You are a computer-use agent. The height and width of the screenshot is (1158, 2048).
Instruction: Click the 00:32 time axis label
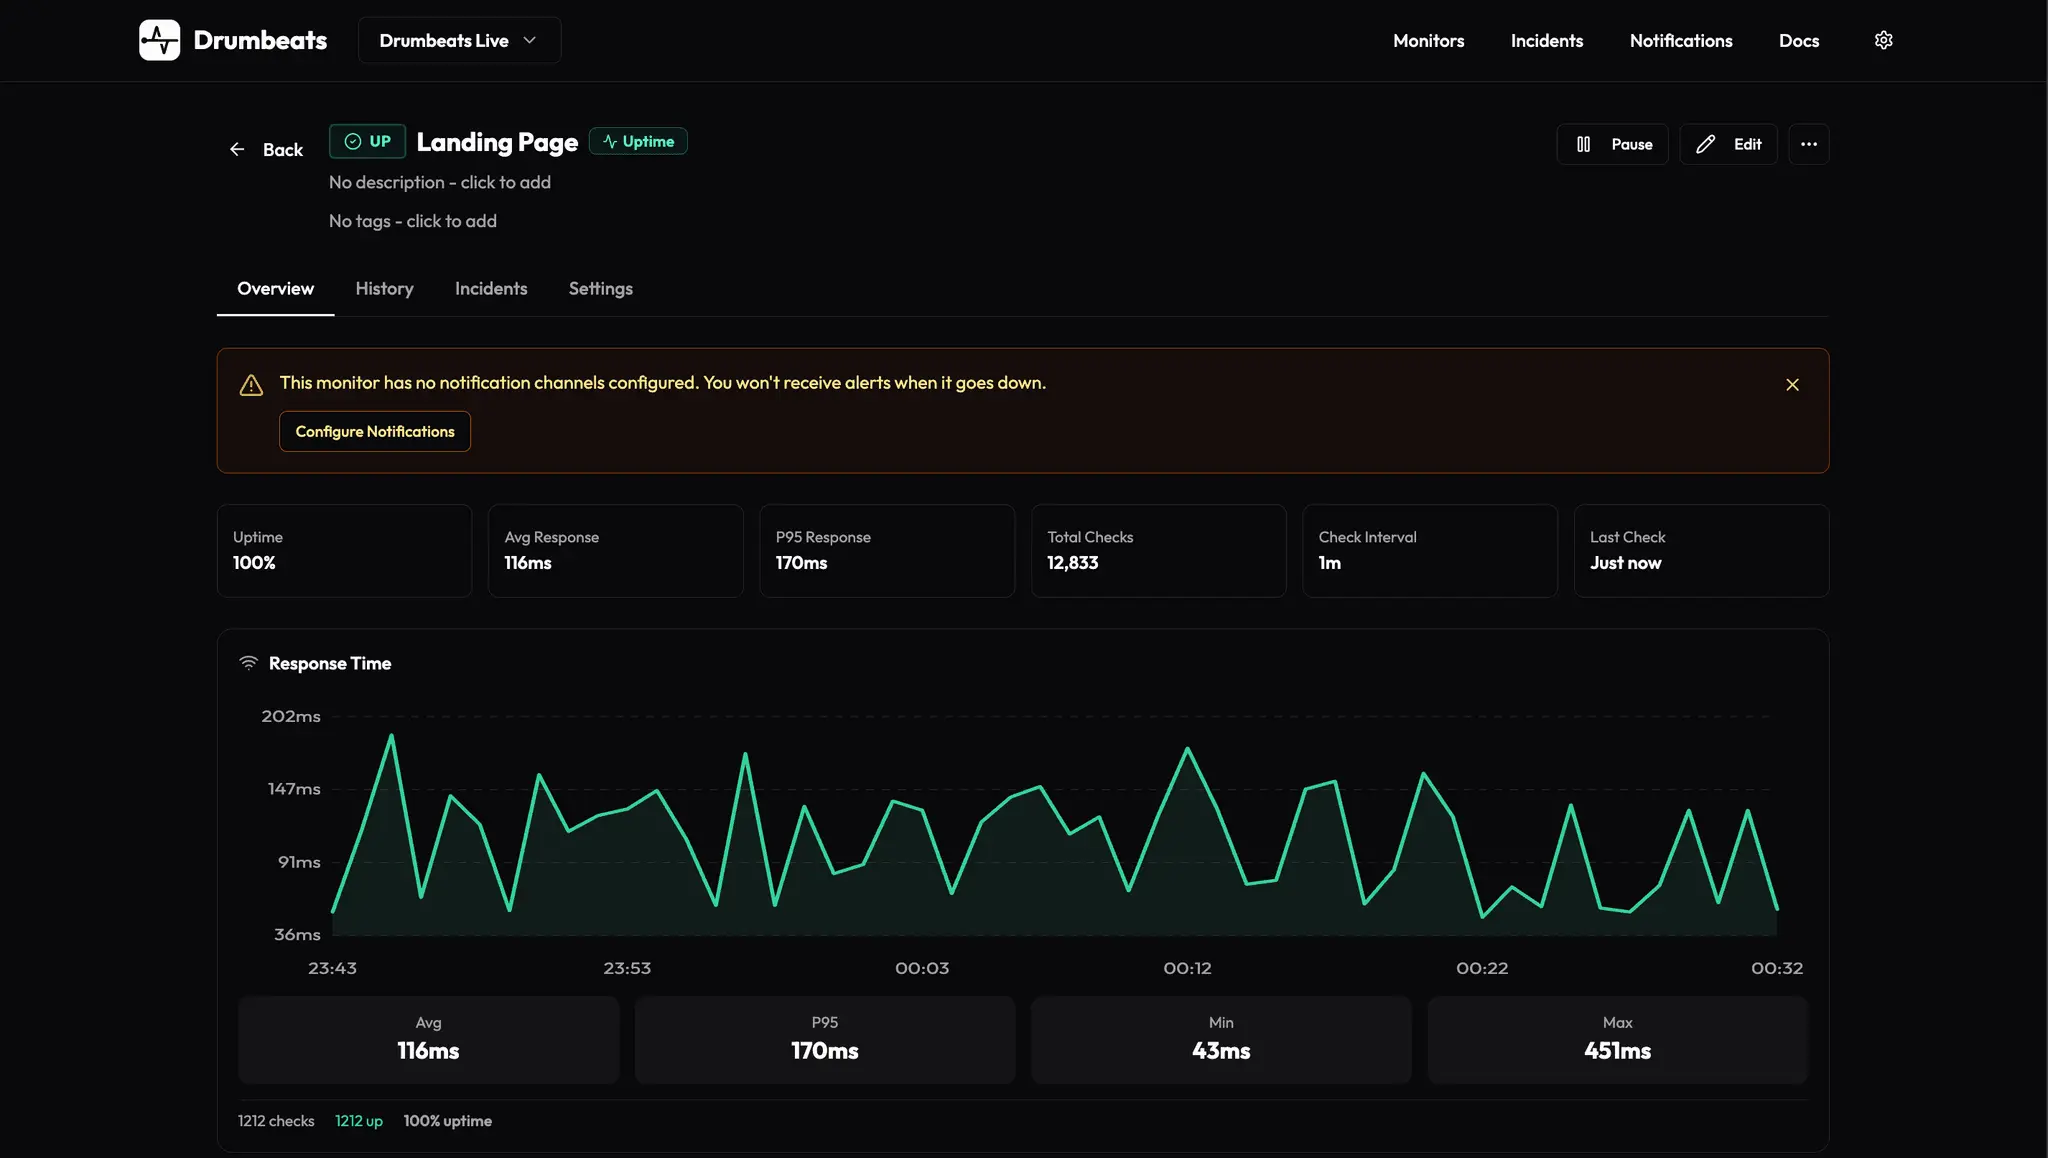[x=1777, y=968]
